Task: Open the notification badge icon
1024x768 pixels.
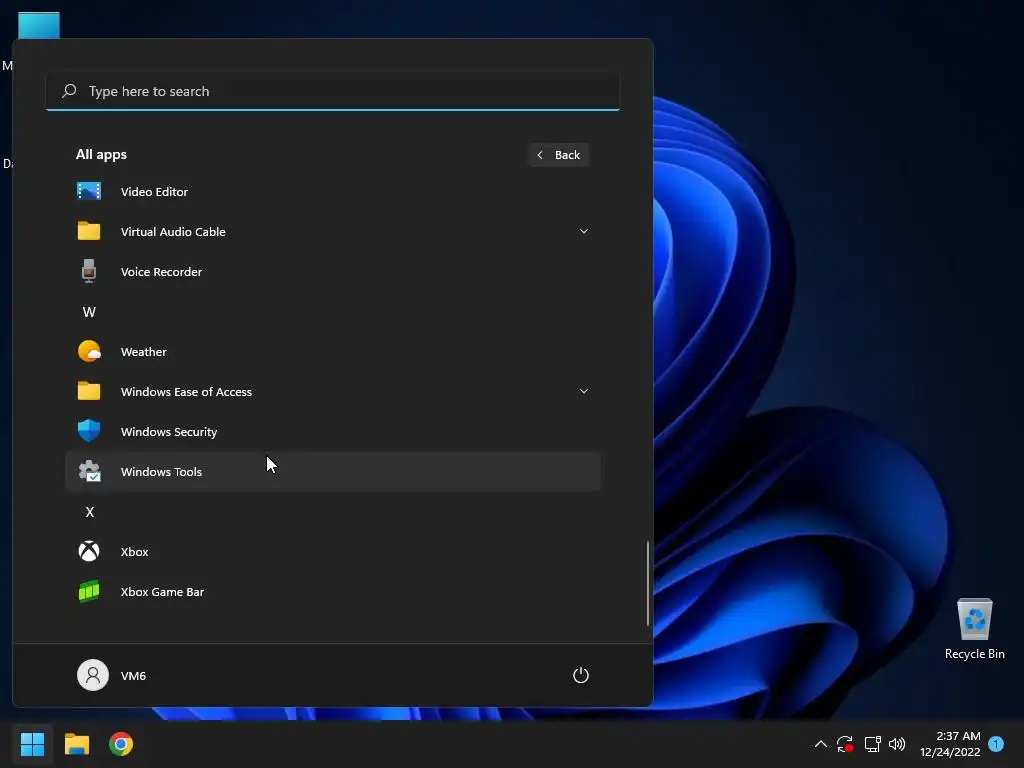Action: coord(996,744)
